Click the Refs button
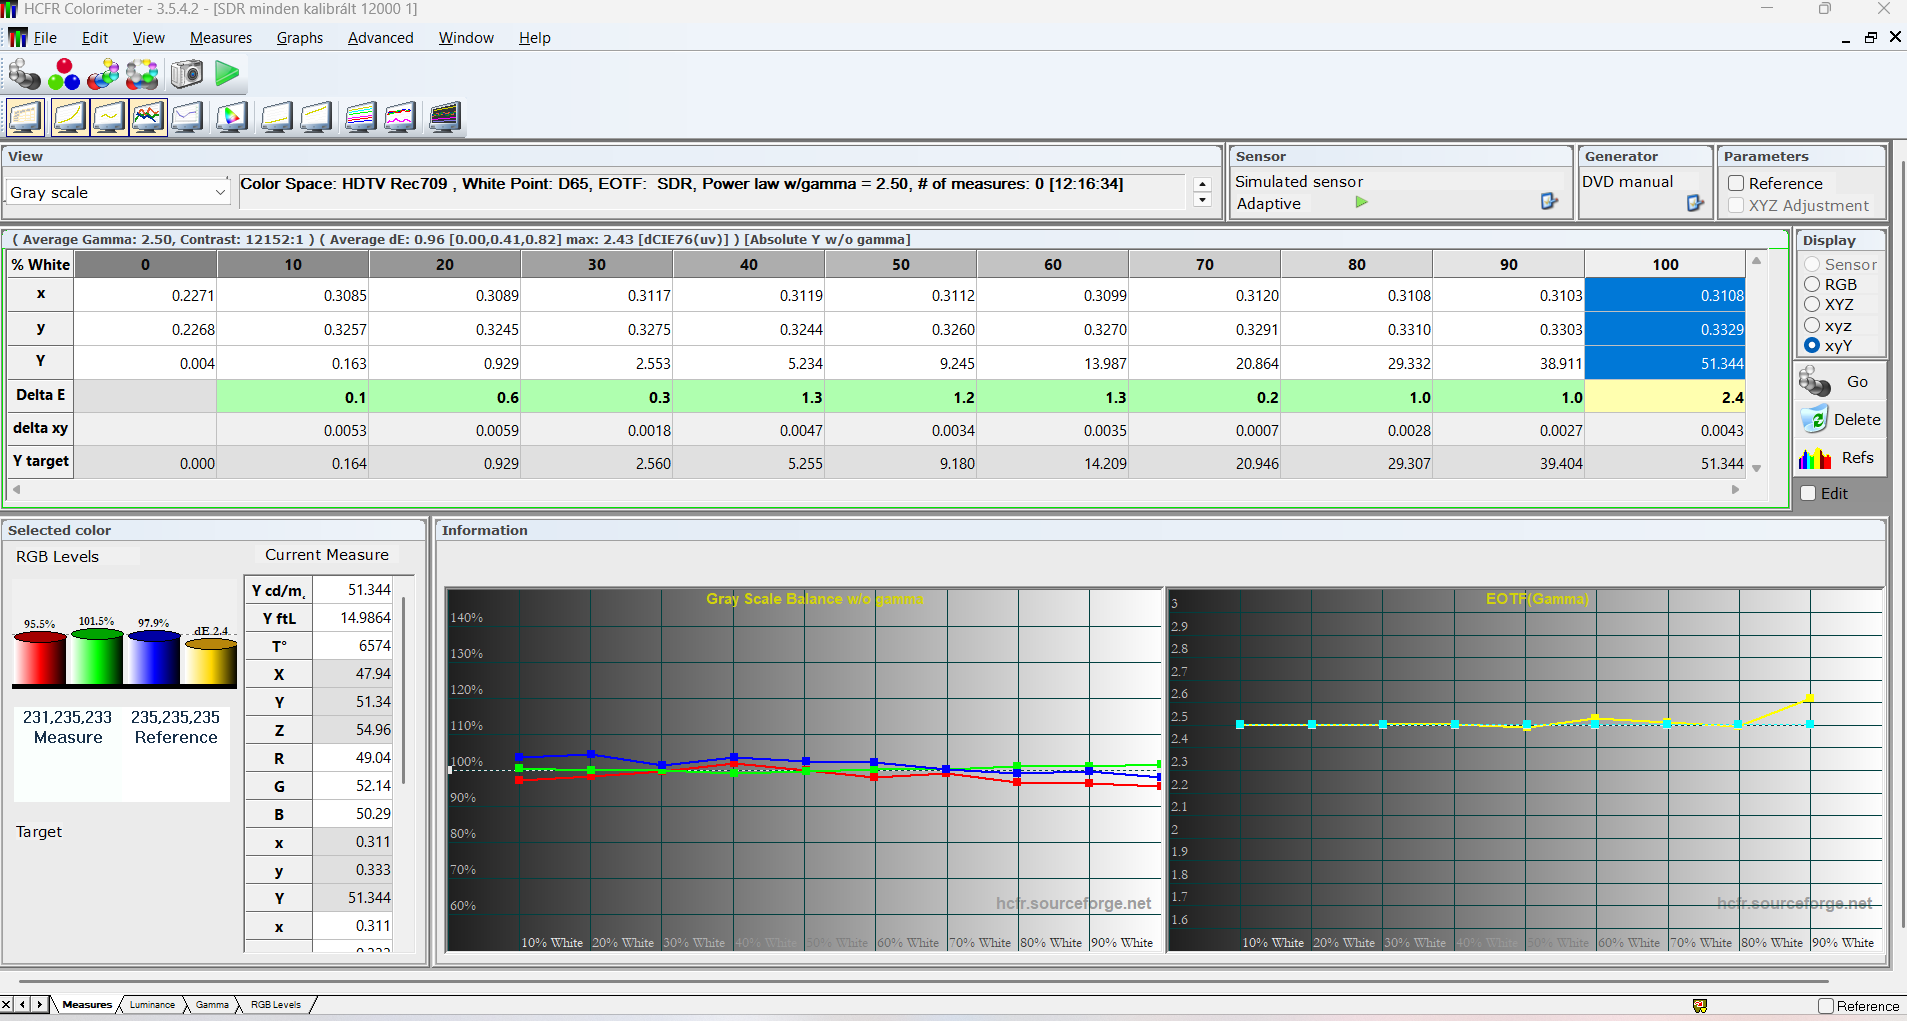The image size is (1907, 1021). click(1840, 458)
